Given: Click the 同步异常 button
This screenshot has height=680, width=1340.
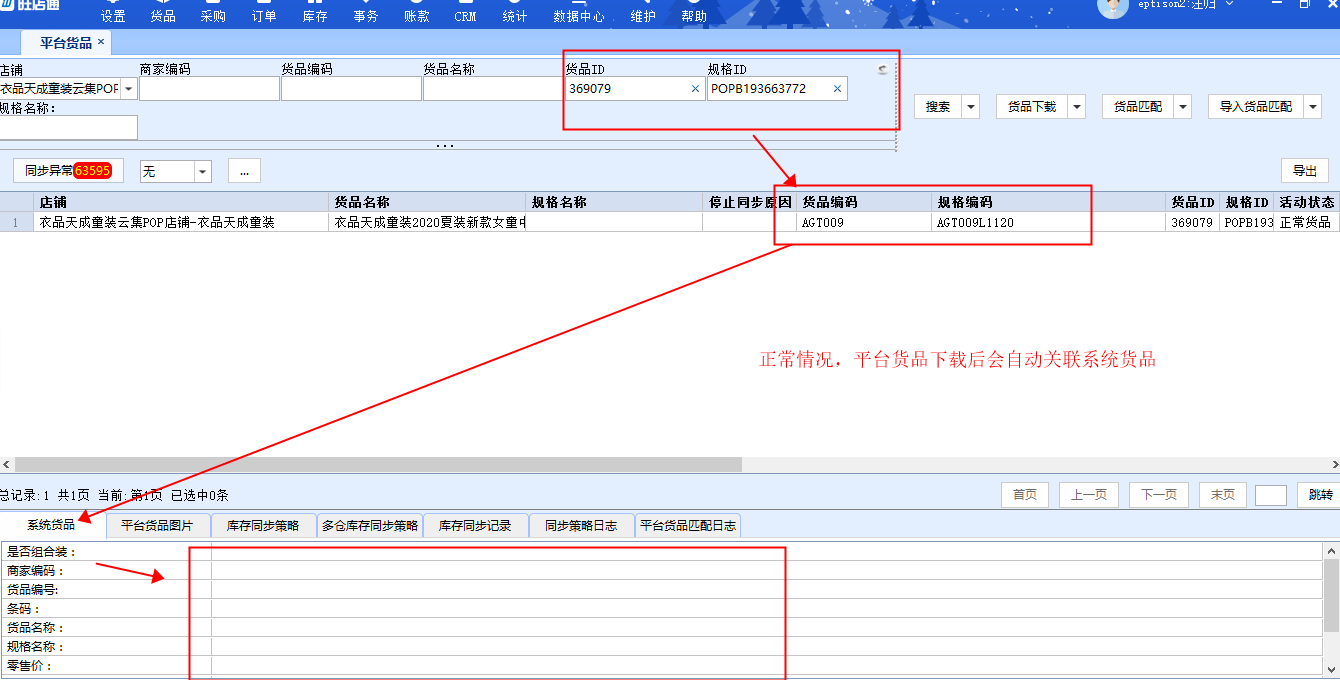Looking at the screenshot, I should tap(68, 171).
